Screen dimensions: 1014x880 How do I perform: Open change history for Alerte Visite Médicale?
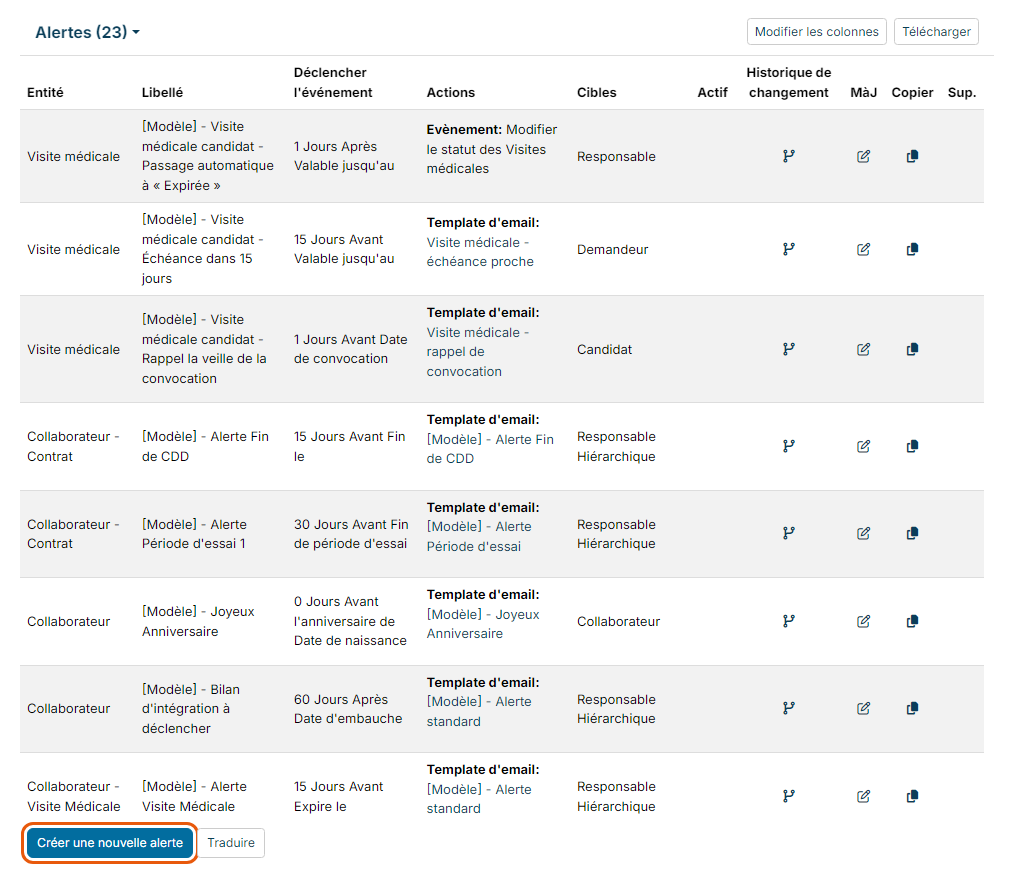pos(788,797)
